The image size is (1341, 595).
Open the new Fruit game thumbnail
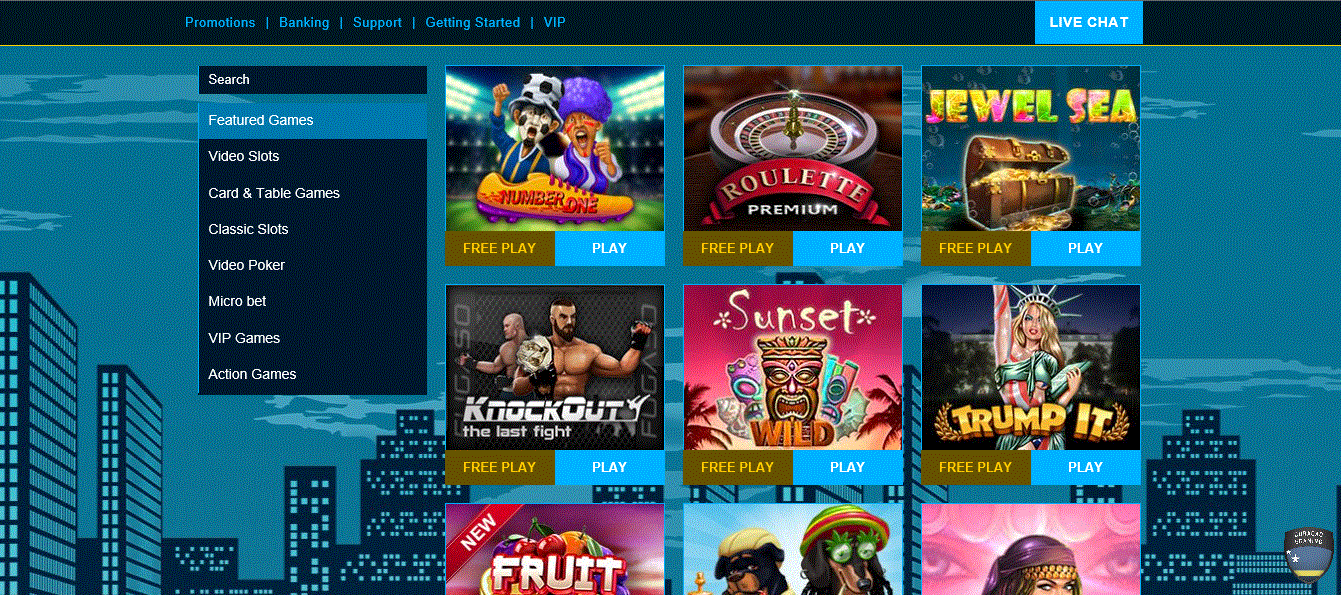(x=555, y=549)
